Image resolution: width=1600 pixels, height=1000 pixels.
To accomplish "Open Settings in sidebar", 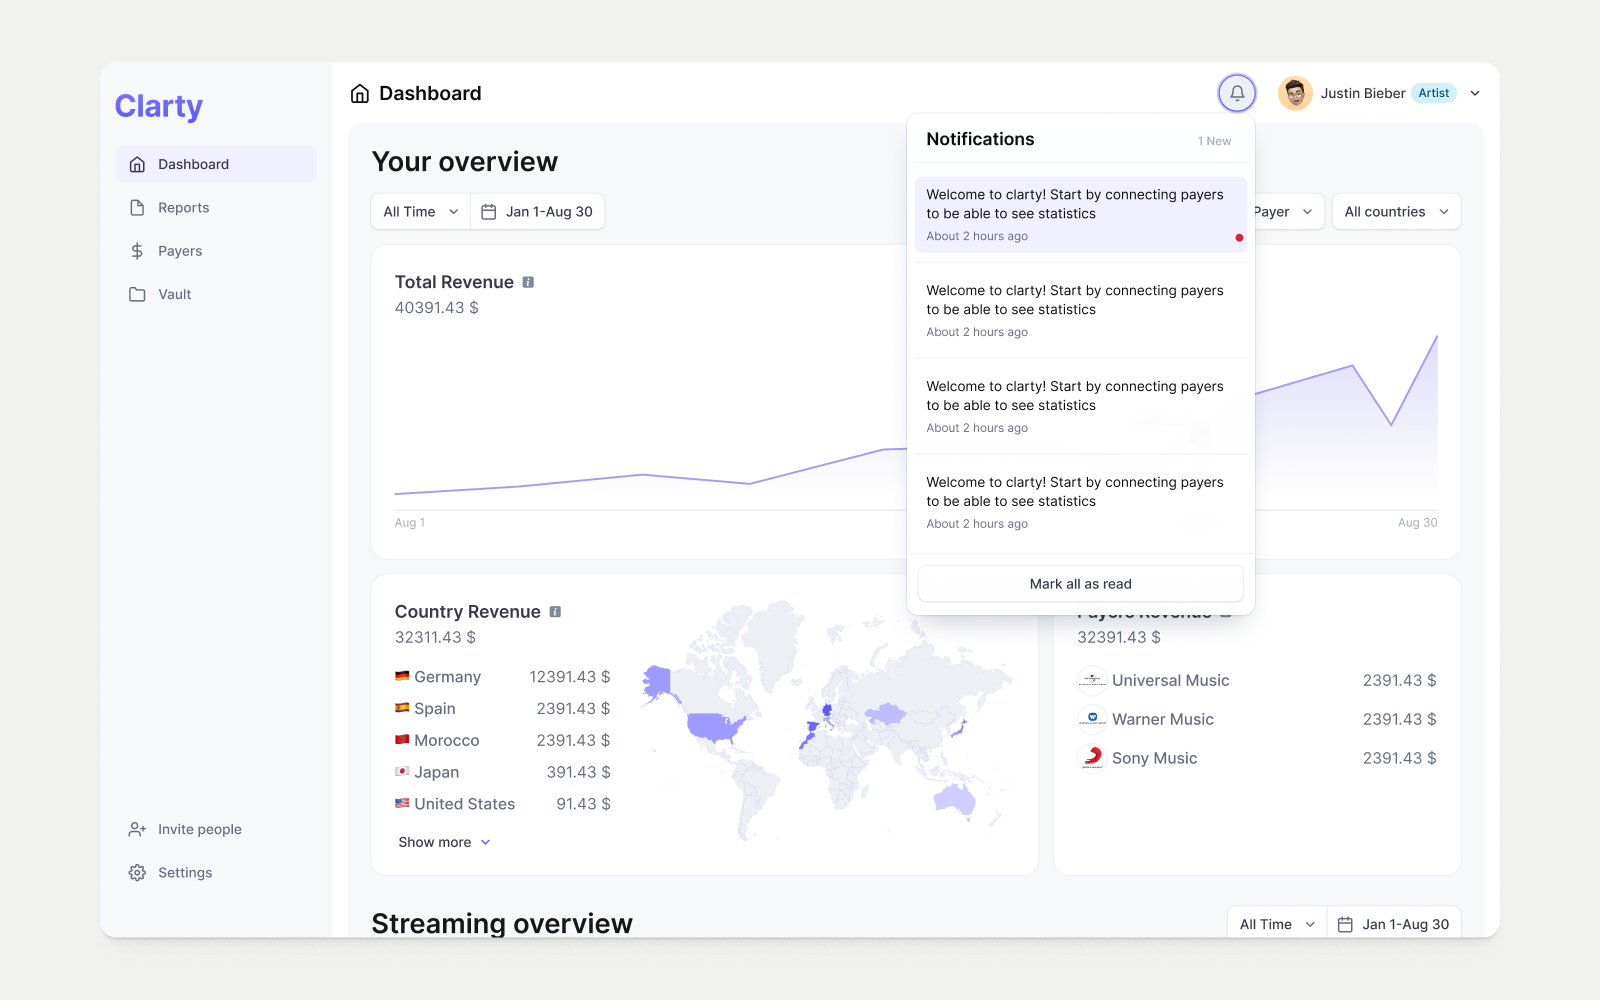I will pyautogui.click(x=216, y=873).
